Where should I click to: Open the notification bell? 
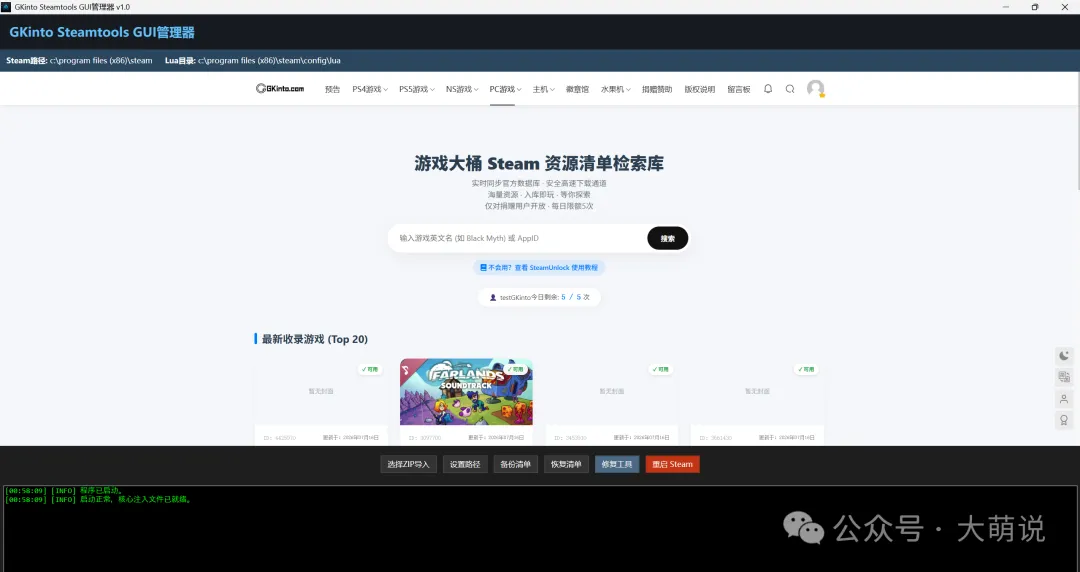point(768,89)
